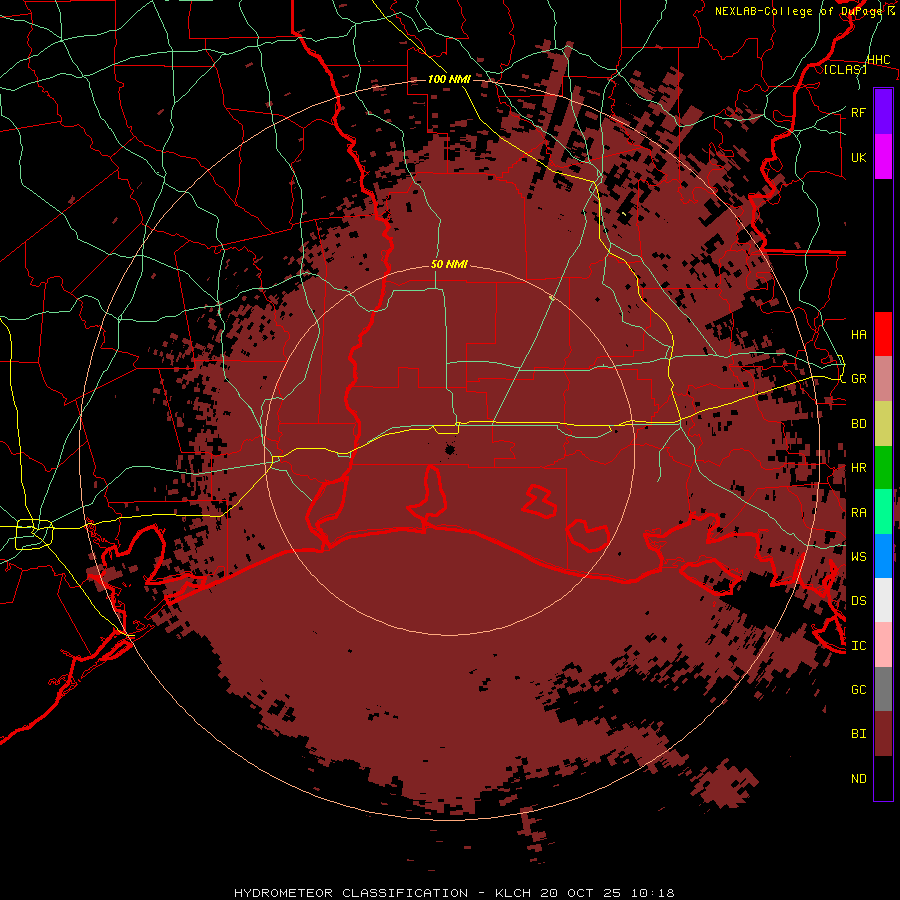Select the ND black legend swatch
This screenshot has height=900, width=900.
pyautogui.click(x=883, y=778)
